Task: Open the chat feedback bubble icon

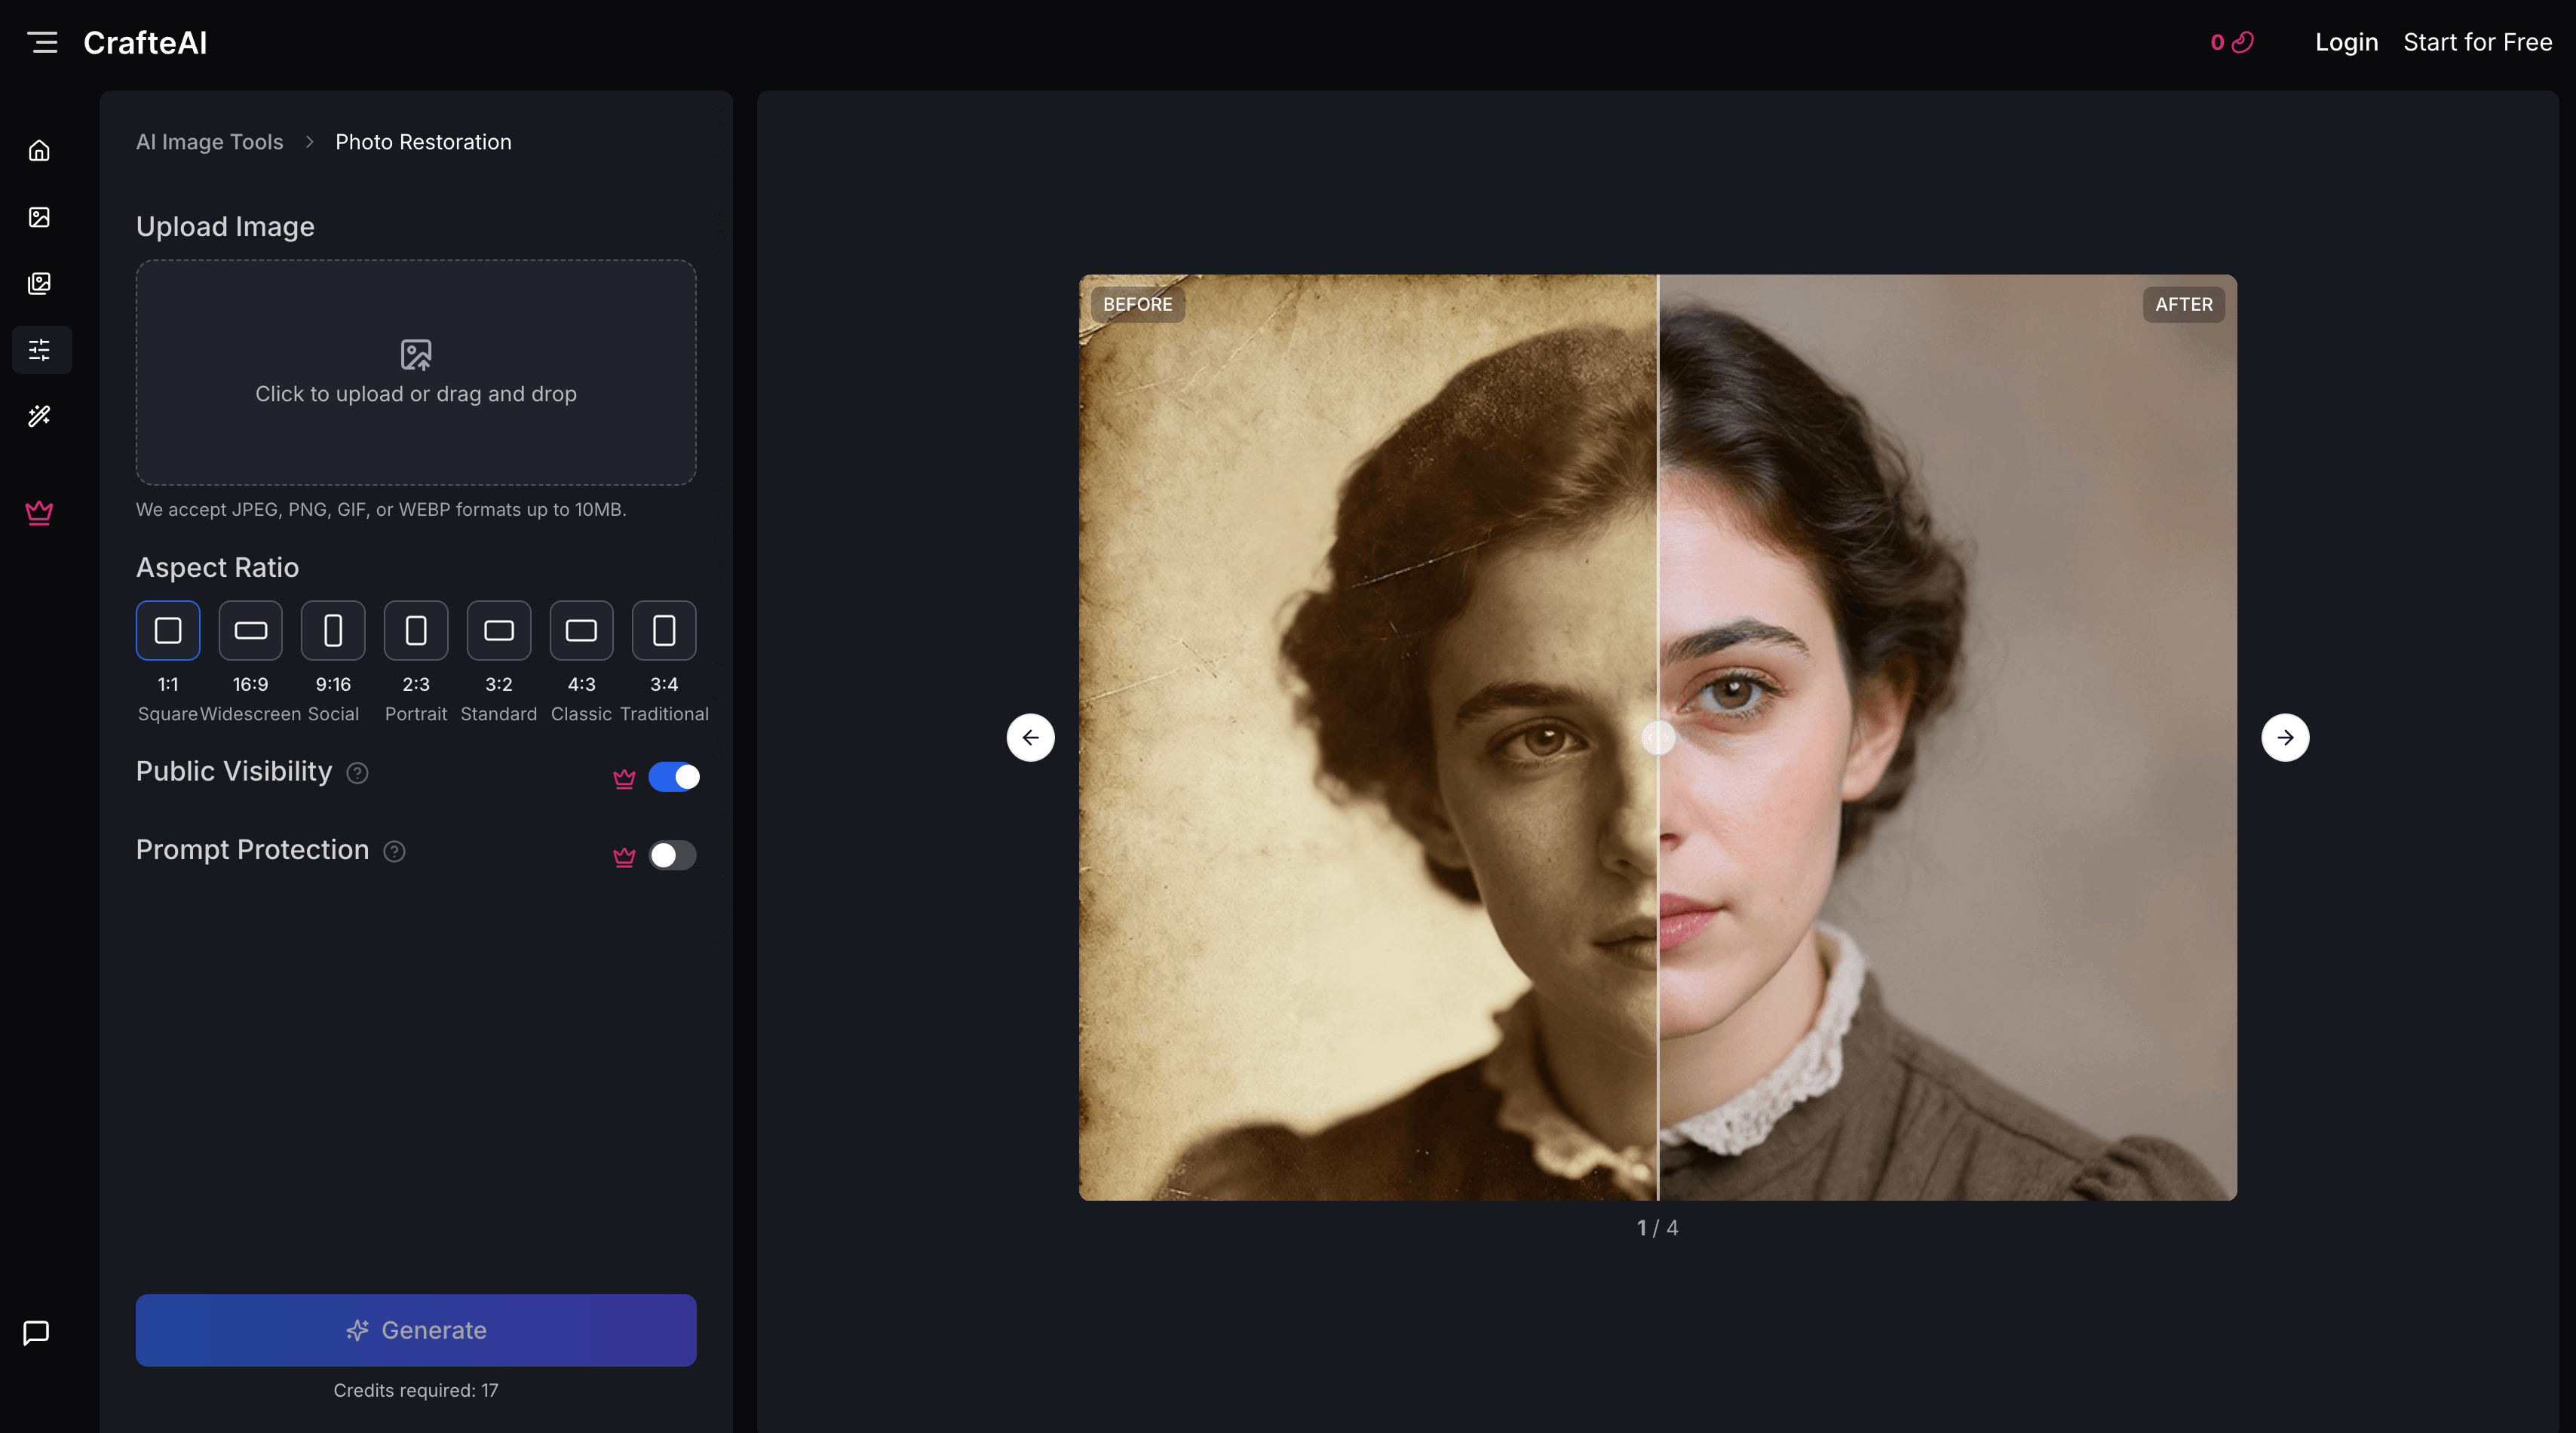Action: click(x=36, y=1331)
